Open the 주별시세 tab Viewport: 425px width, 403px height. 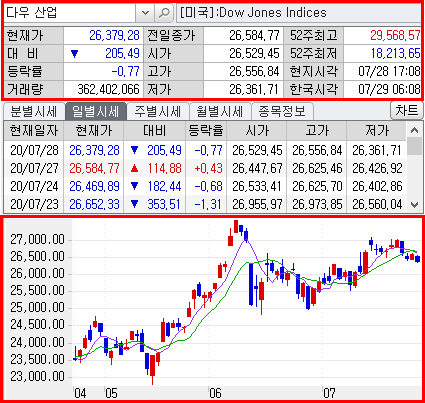(x=158, y=111)
